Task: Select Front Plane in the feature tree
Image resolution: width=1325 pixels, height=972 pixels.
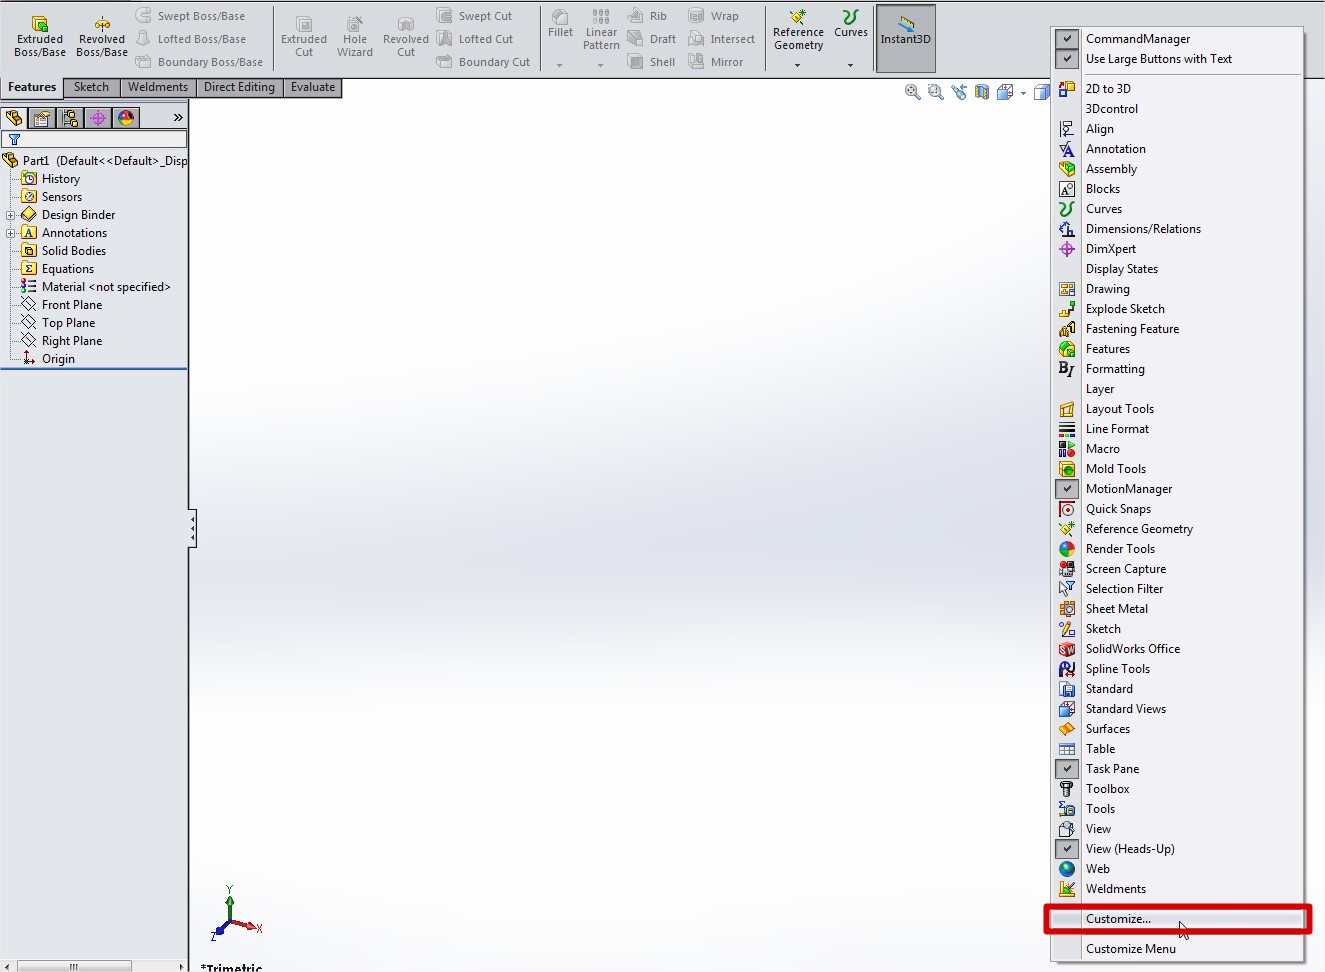Action: tap(71, 305)
